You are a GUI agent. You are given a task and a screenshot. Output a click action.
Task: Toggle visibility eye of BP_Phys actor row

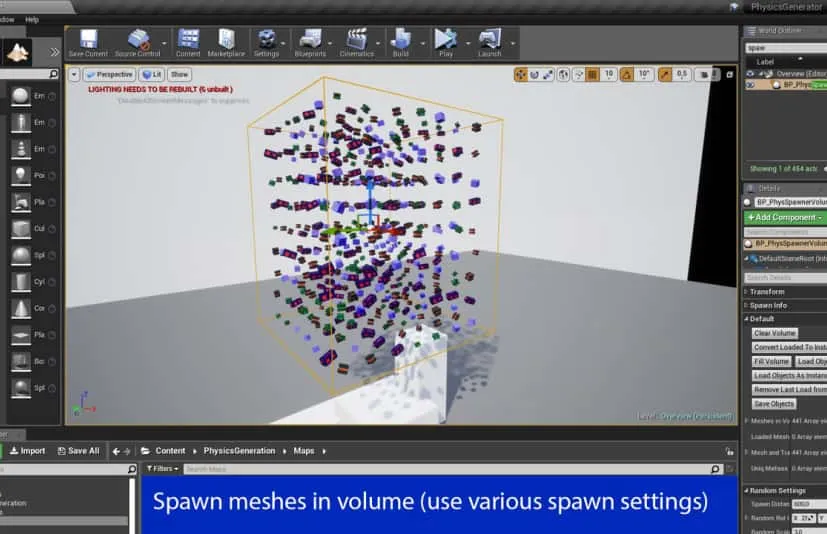click(x=750, y=84)
